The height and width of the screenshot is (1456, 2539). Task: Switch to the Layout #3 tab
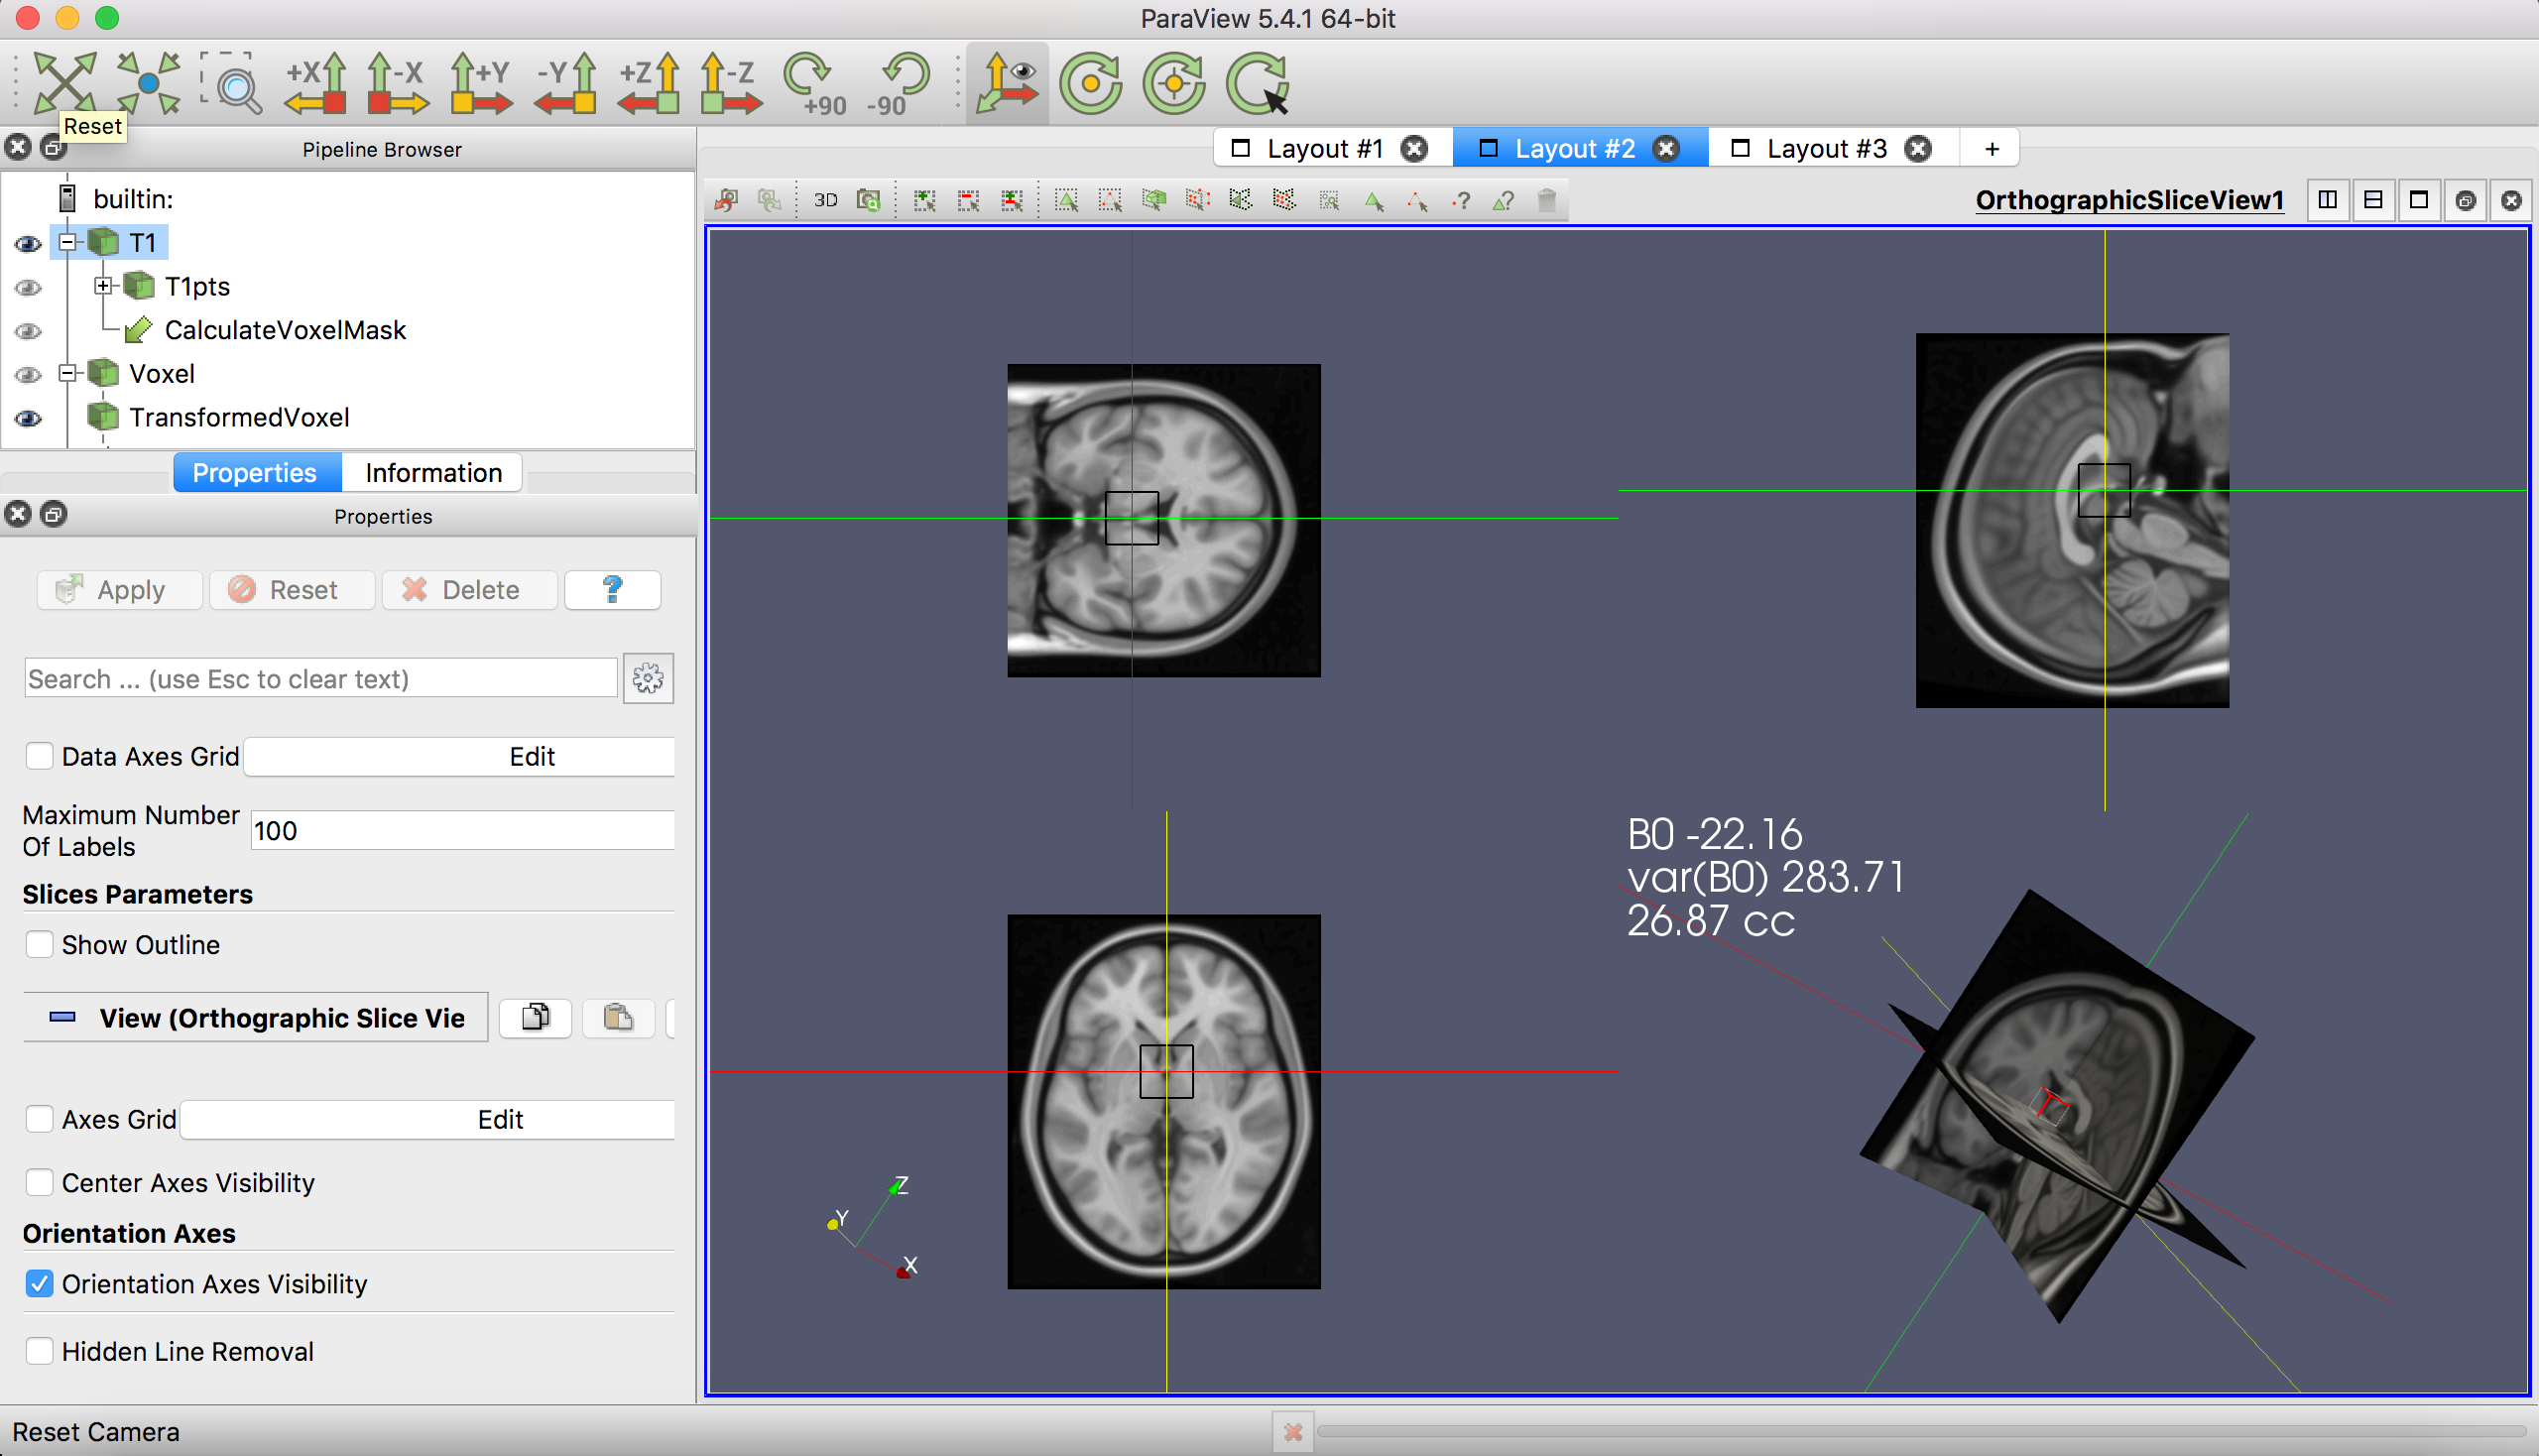pos(1825,149)
